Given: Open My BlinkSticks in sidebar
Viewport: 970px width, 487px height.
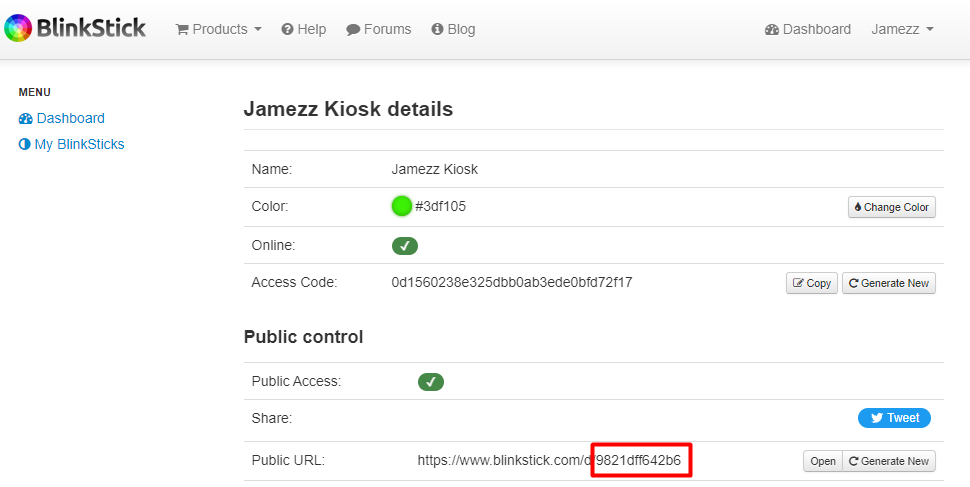Looking at the screenshot, I should point(72,144).
